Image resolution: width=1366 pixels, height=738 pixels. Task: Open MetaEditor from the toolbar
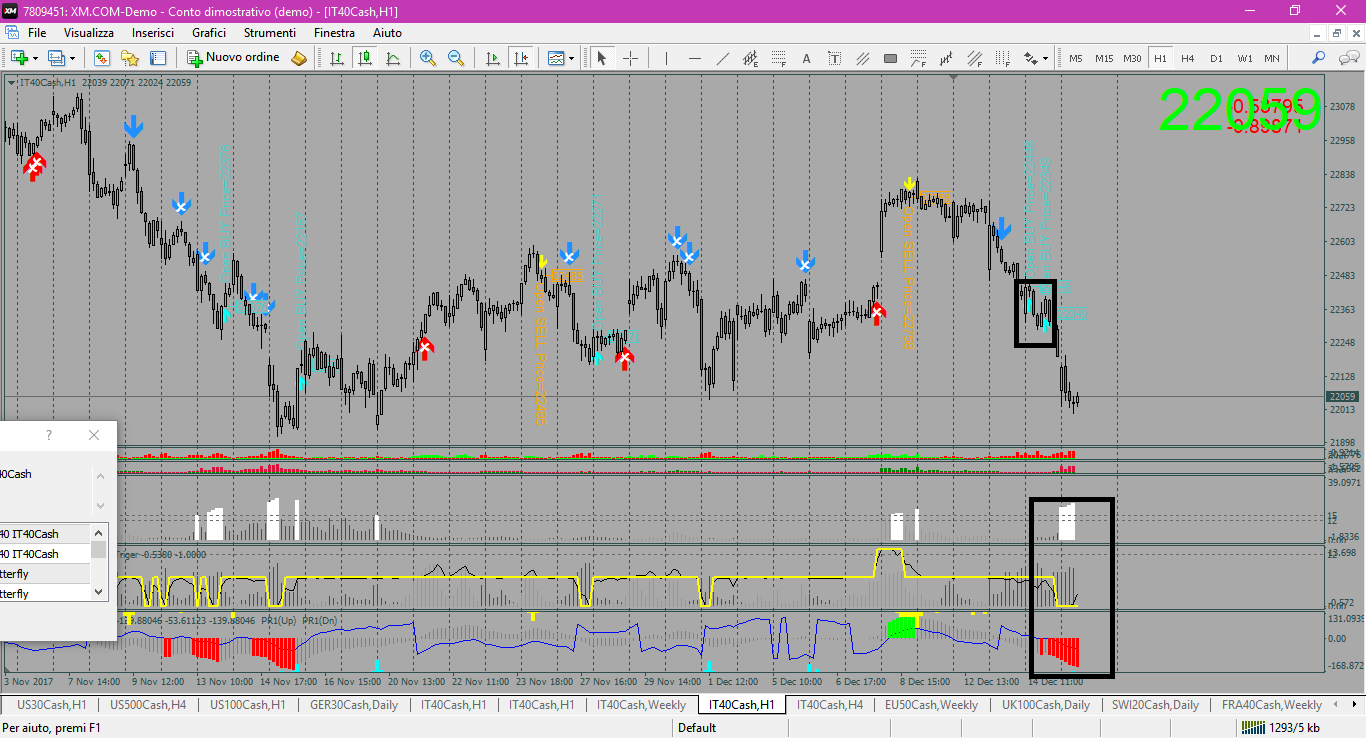(299, 58)
